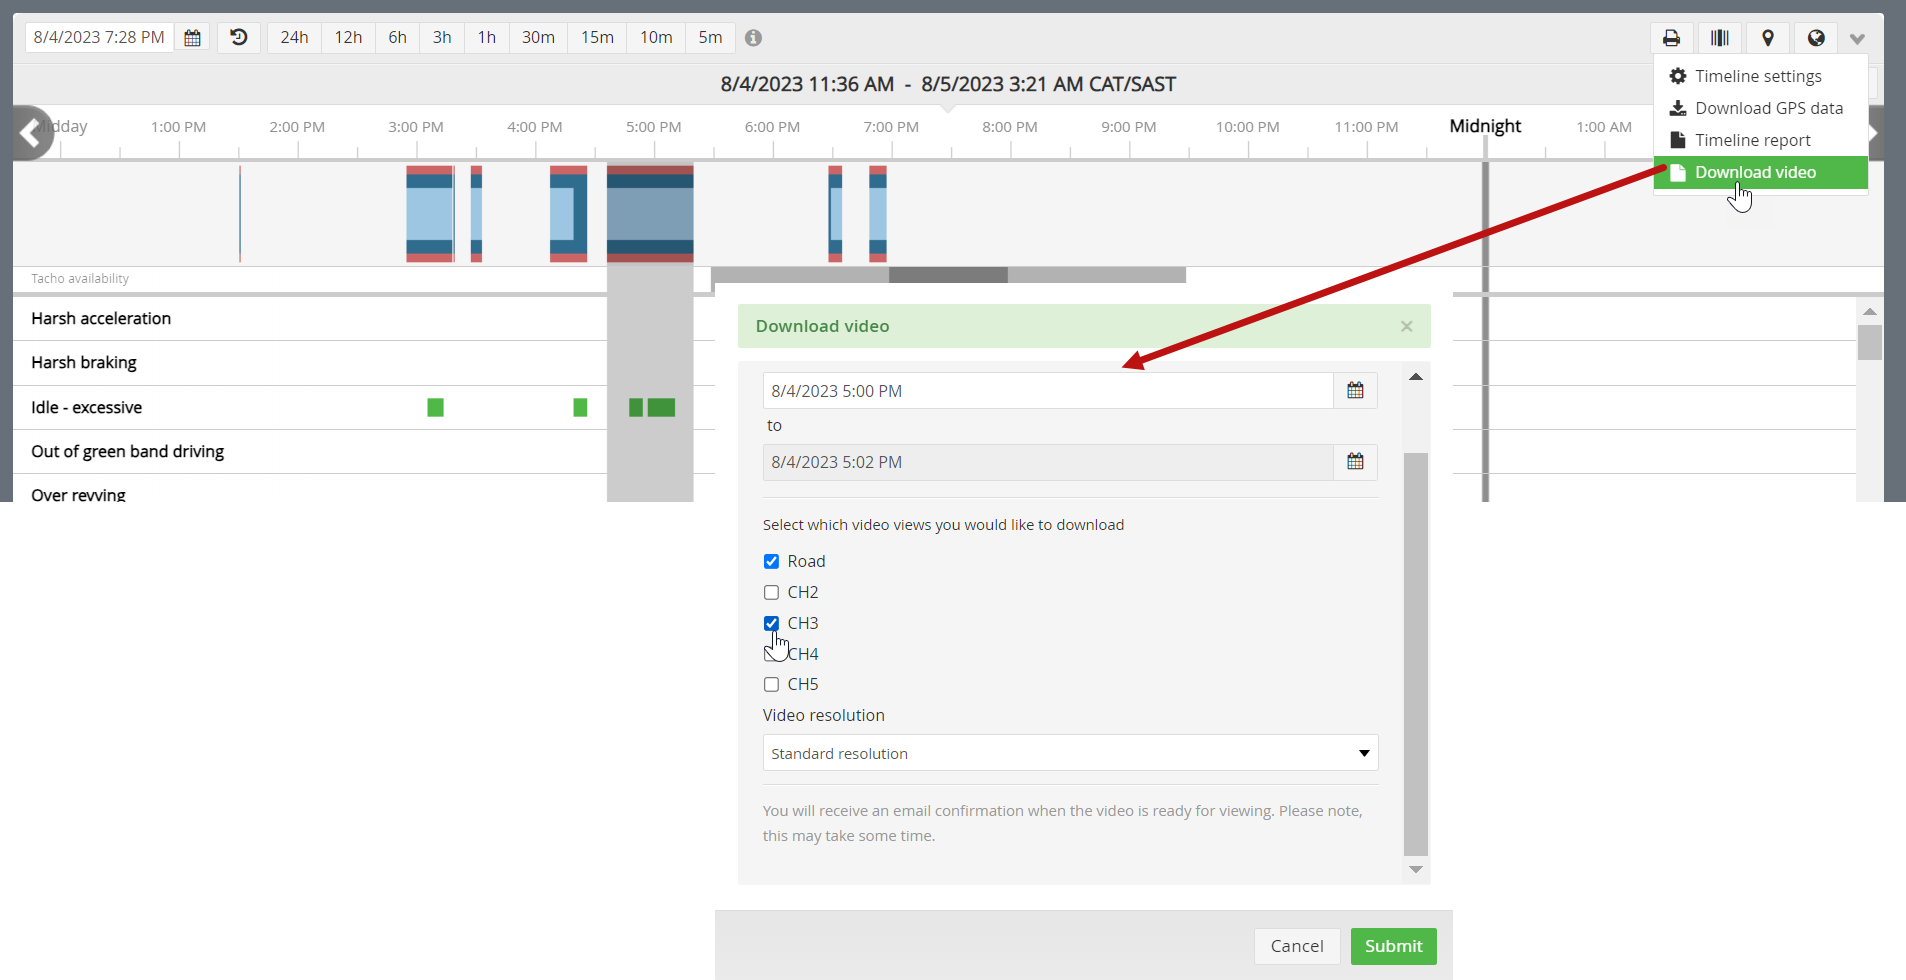1906x980 pixels.
Task: Uncheck the Road video view checkbox
Action: tap(771, 562)
